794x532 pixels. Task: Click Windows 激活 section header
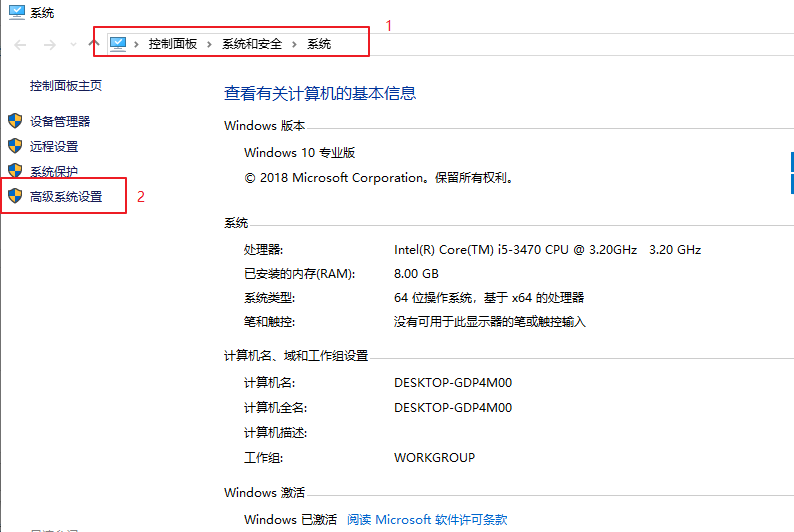pyautogui.click(x=264, y=493)
